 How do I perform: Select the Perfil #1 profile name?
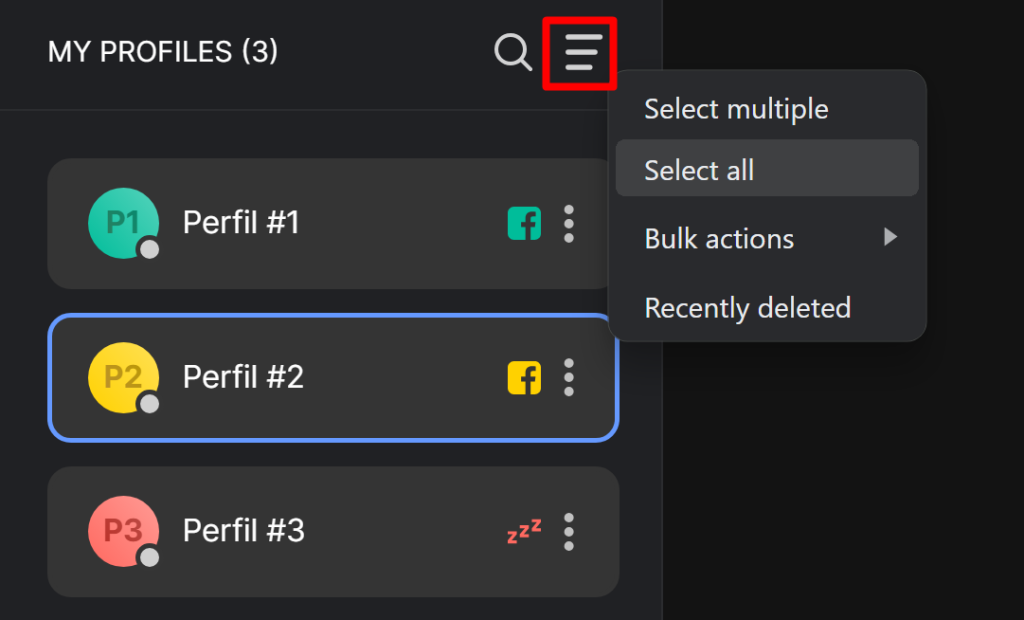241,223
